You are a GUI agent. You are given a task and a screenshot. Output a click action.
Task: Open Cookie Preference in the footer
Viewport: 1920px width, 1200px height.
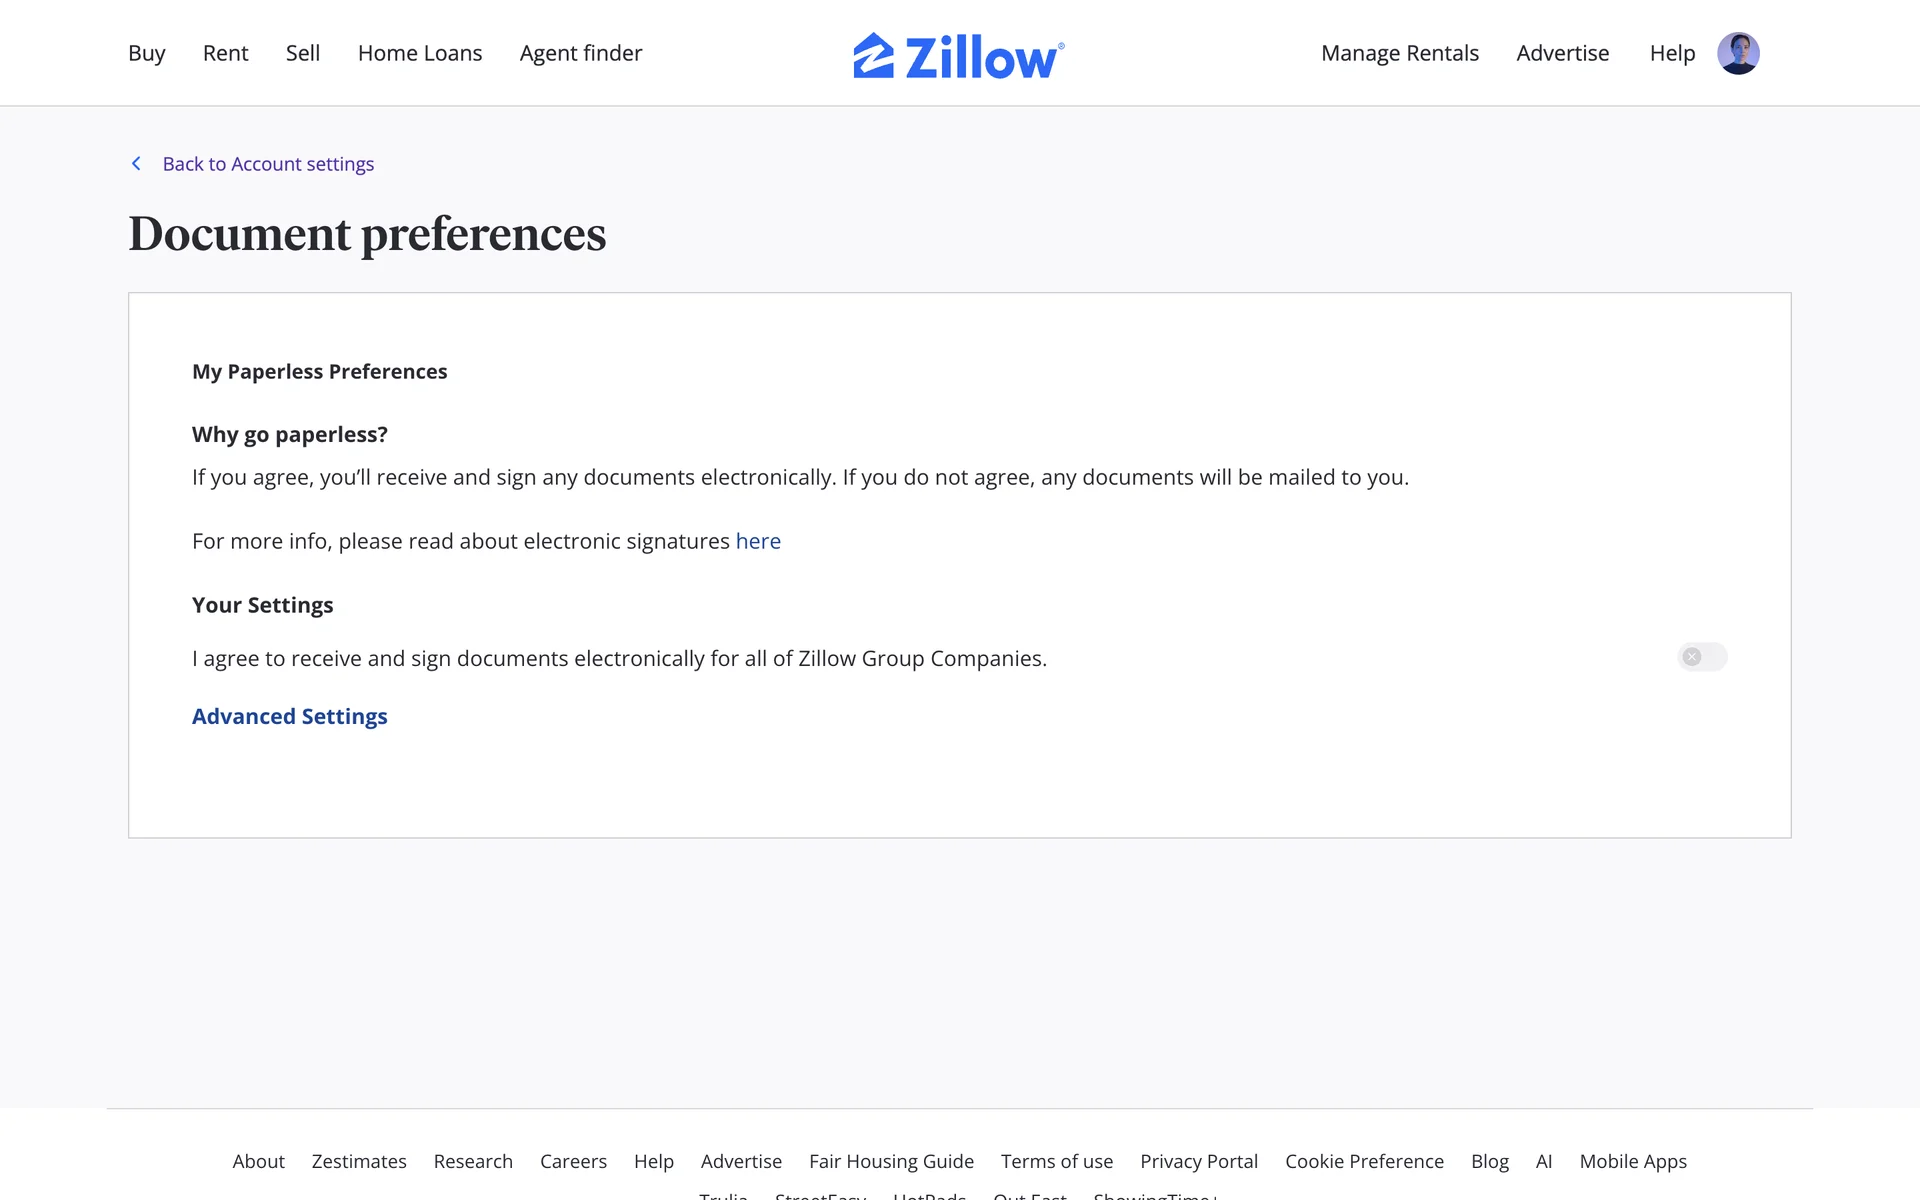click(1364, 1161)
